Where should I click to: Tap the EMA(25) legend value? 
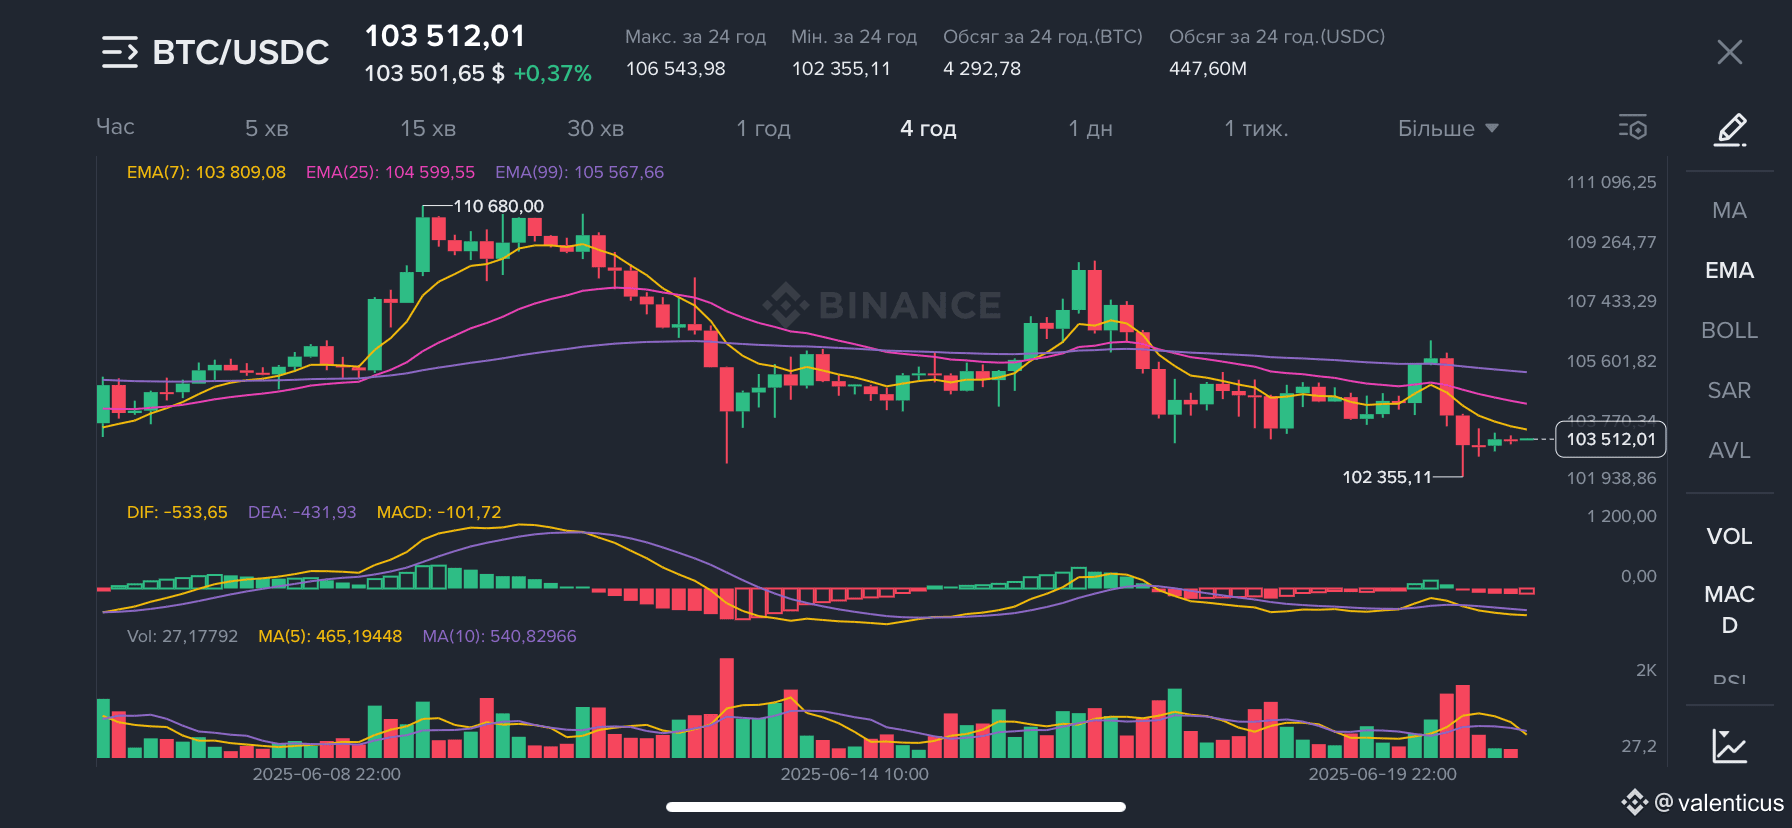pyautogui.click(x=390, y=172)
